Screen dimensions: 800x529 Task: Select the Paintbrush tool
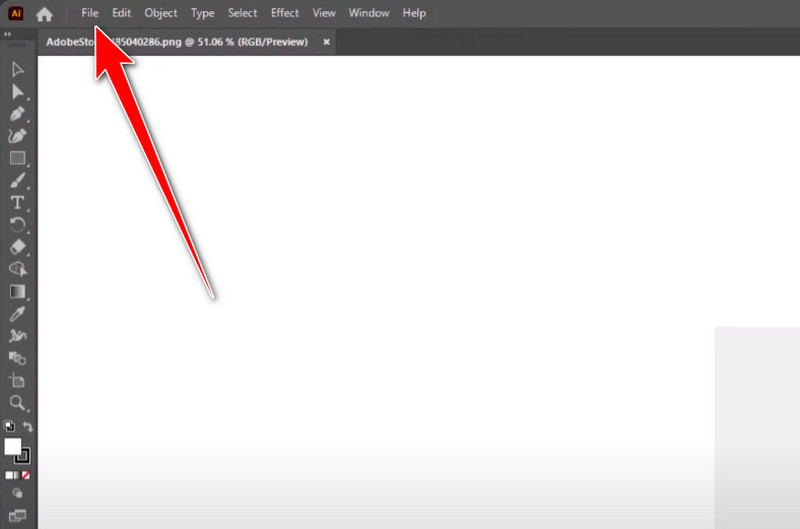[17, 181]
